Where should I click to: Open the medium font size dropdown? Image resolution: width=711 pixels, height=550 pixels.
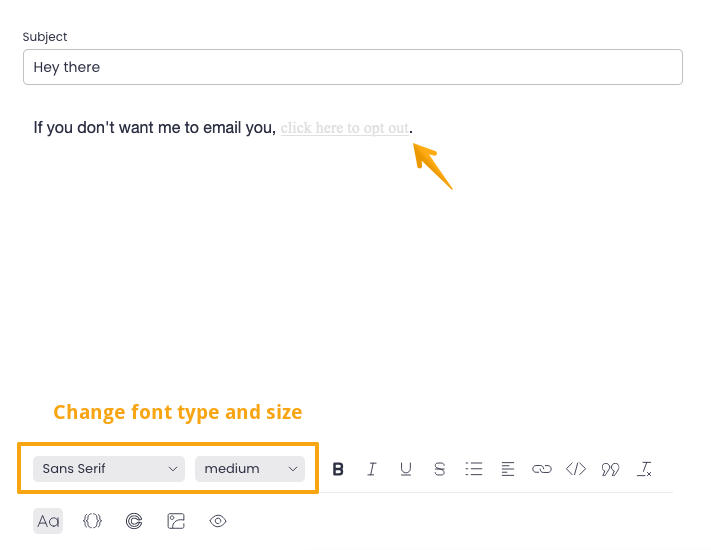tap(250, 468)
